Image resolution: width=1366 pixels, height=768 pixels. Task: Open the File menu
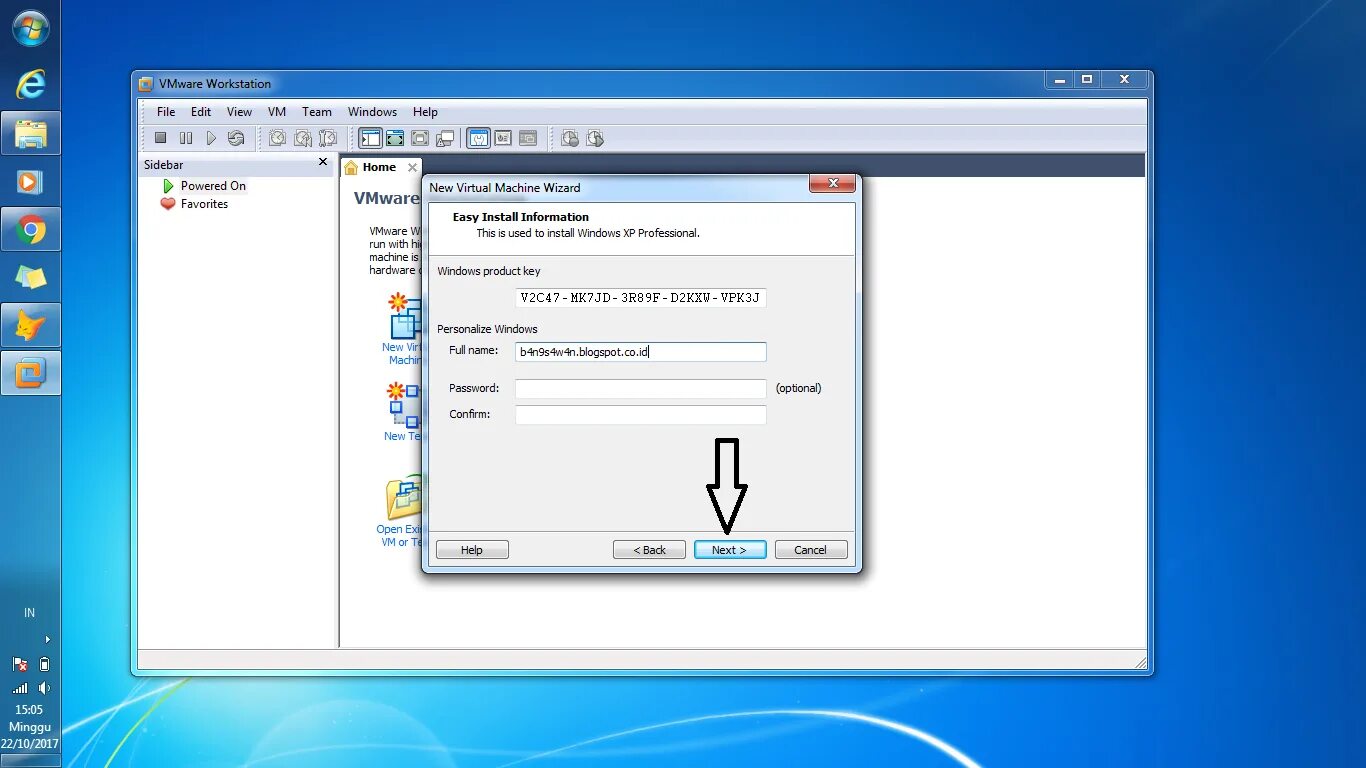click(166, 112)
